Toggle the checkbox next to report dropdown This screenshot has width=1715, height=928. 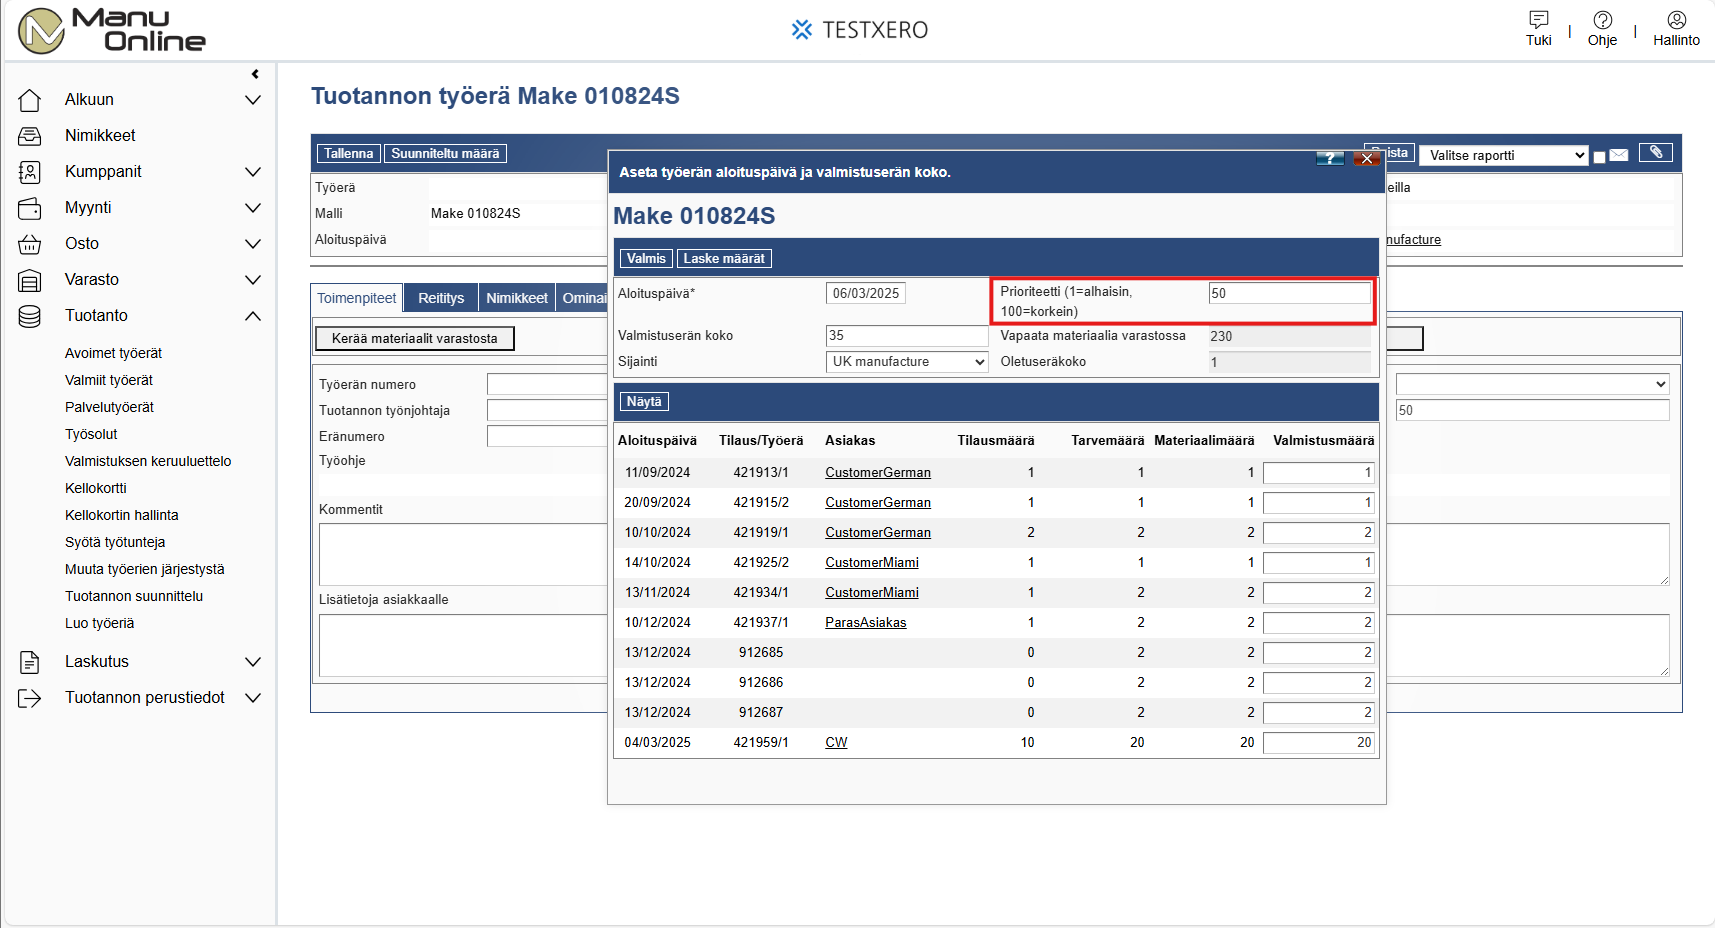[x=1599, y=157]
